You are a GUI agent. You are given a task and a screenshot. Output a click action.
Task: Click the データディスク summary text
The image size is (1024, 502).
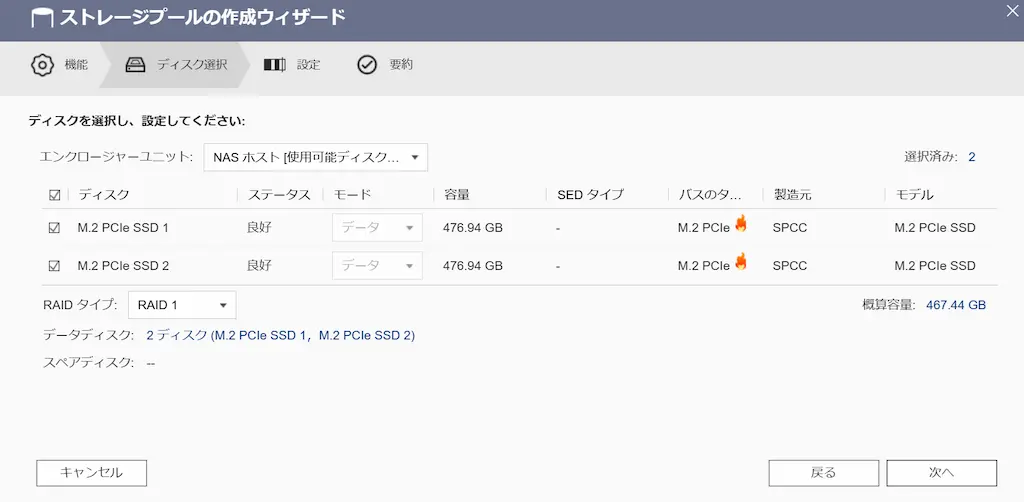click(281, 336)
